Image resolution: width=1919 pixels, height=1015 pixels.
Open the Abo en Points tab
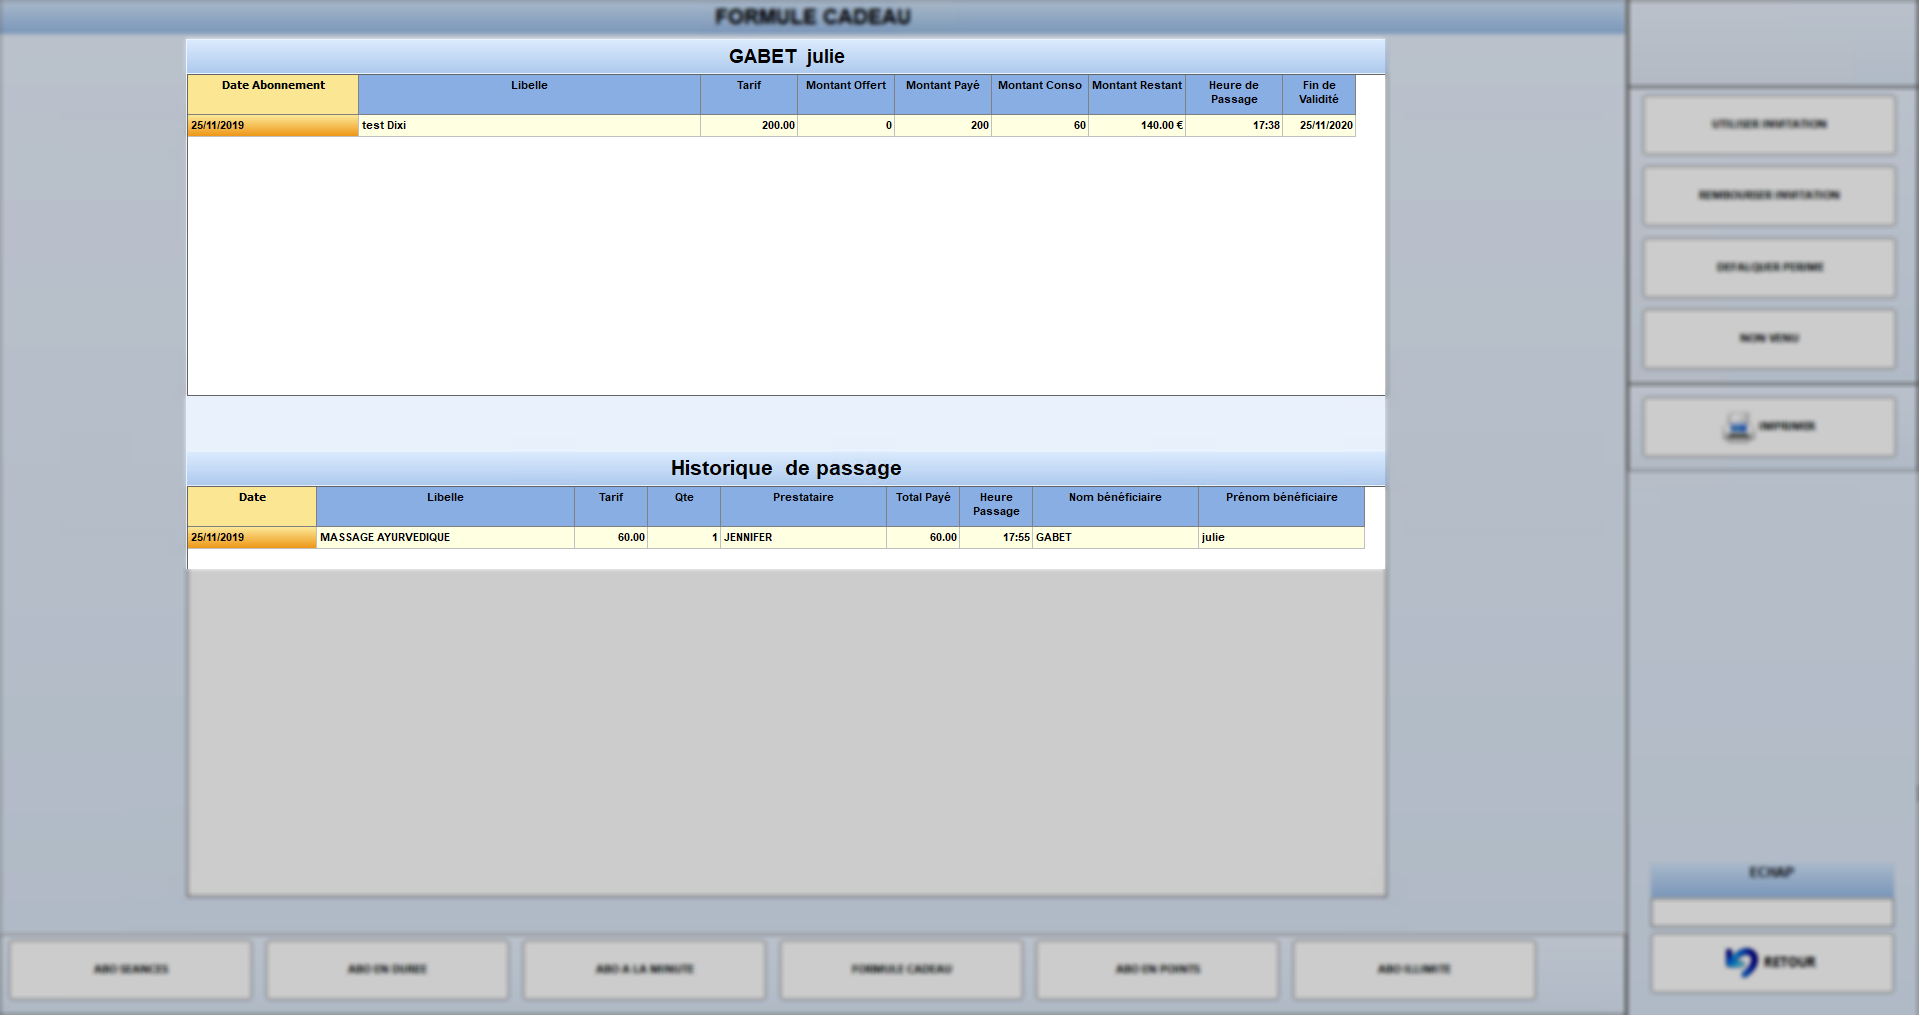(1157, 969)
